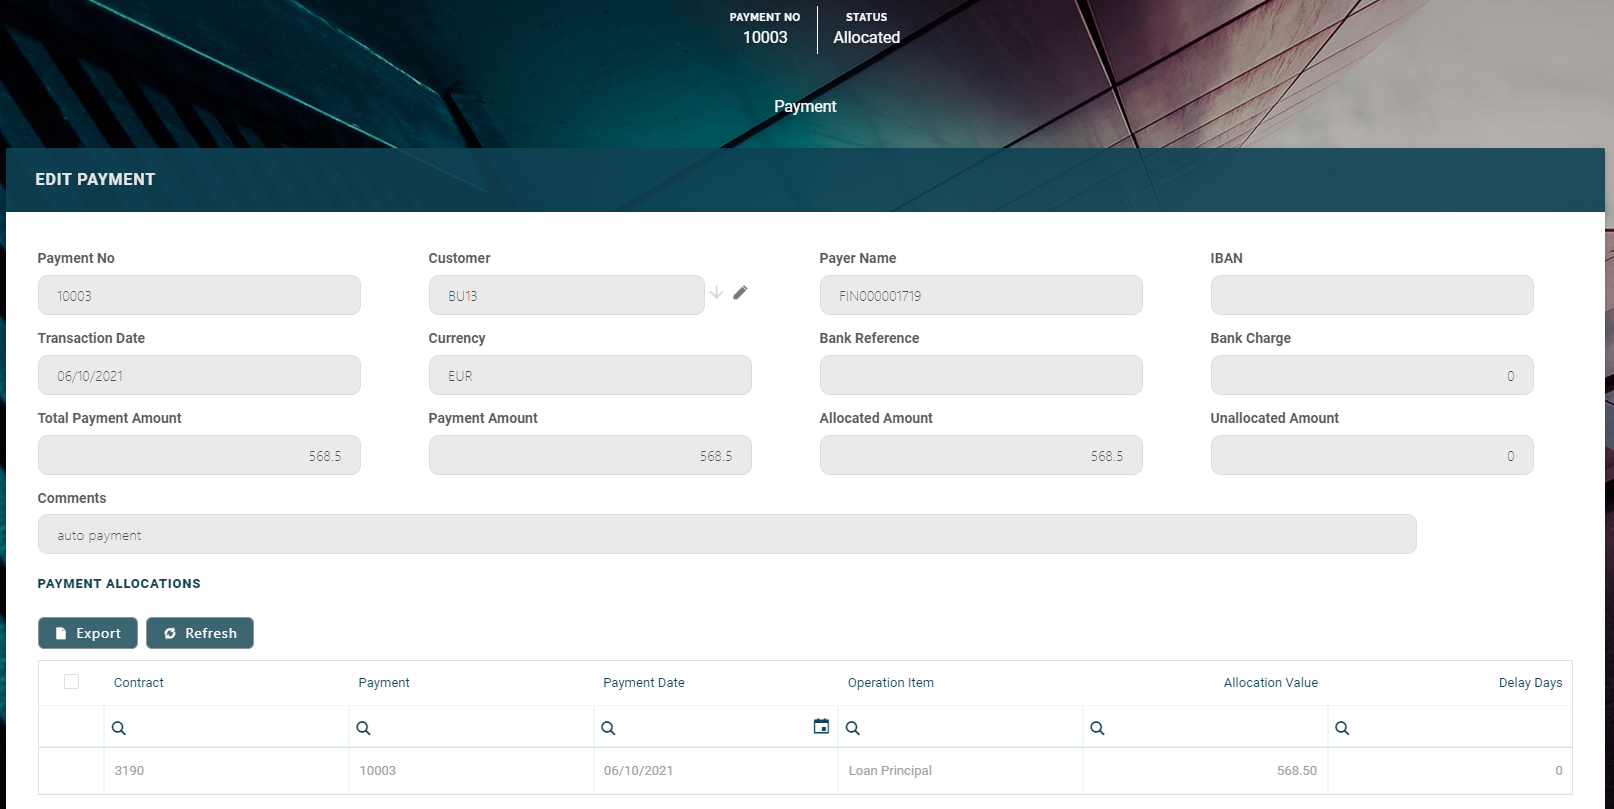
Task: Click the down arrow next to Customer field
Action: tap(716, 293)
